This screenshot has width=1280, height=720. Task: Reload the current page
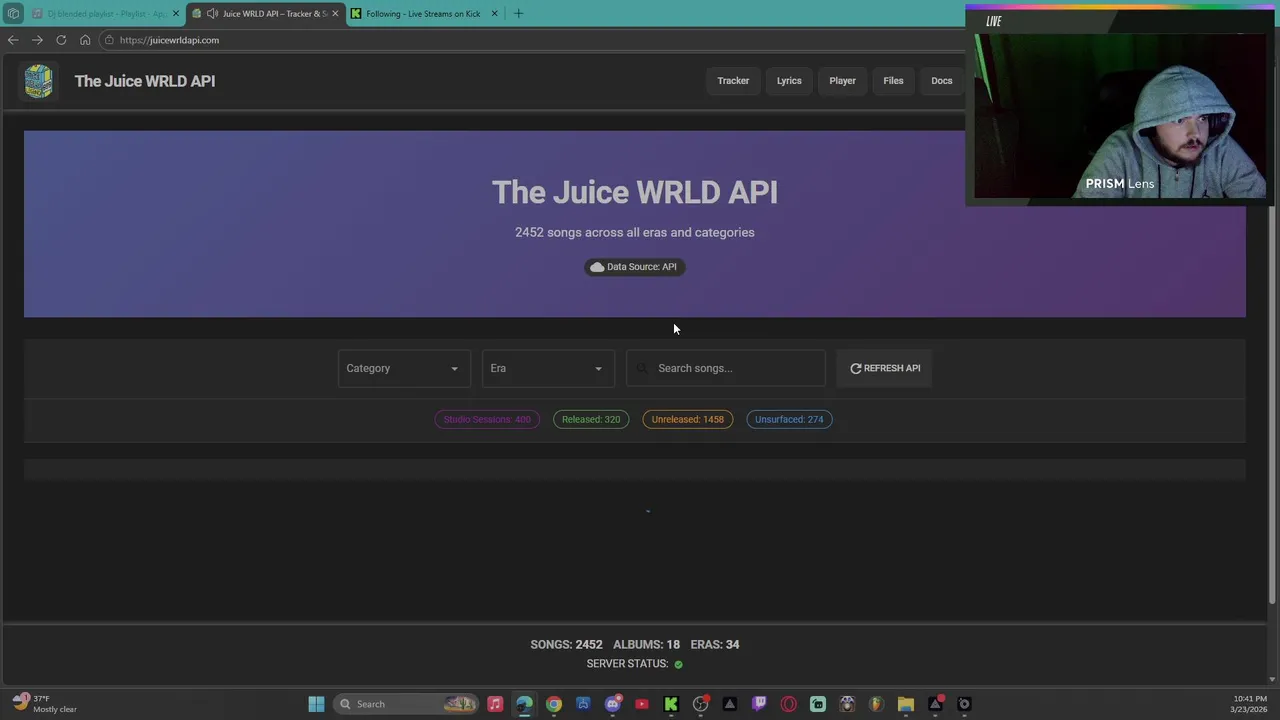61,40
